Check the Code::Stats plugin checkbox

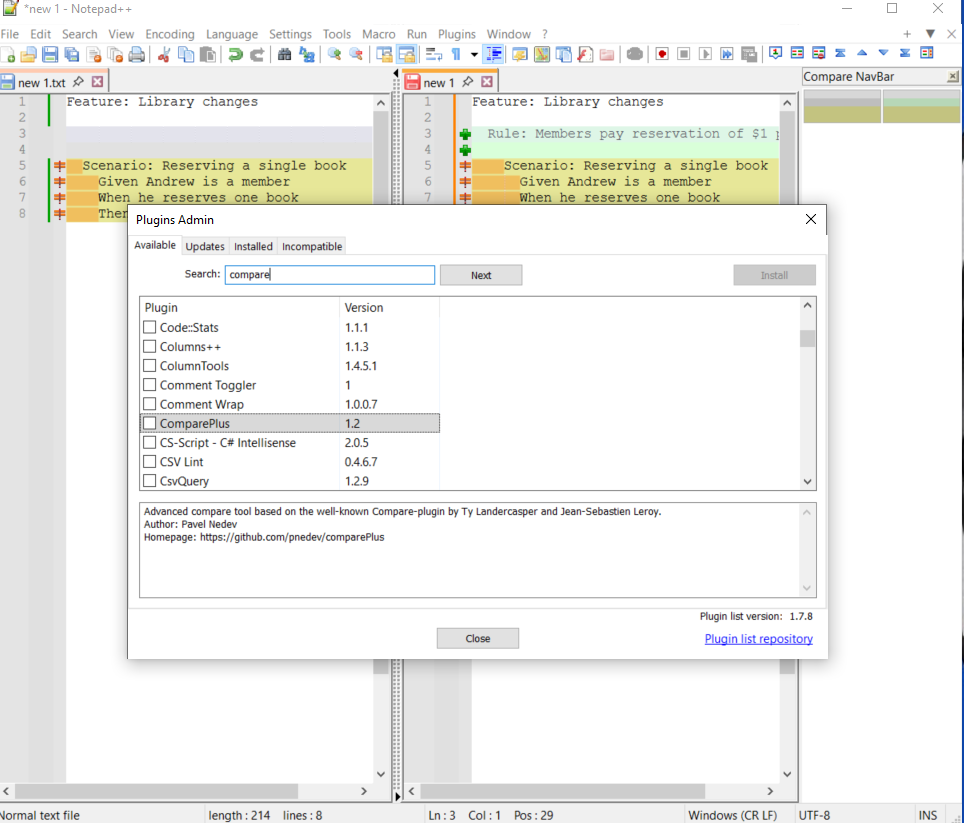click(x=149, y=327)
